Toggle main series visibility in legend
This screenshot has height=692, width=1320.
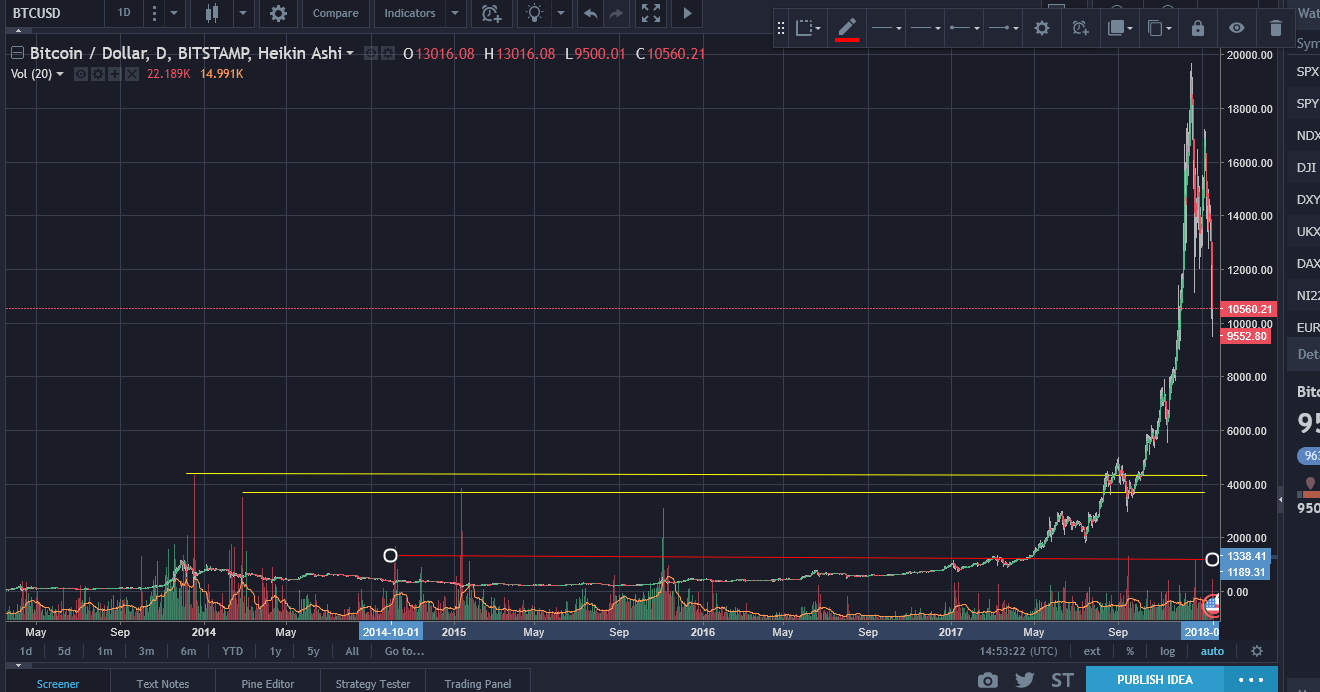click(x=371, y=53)
